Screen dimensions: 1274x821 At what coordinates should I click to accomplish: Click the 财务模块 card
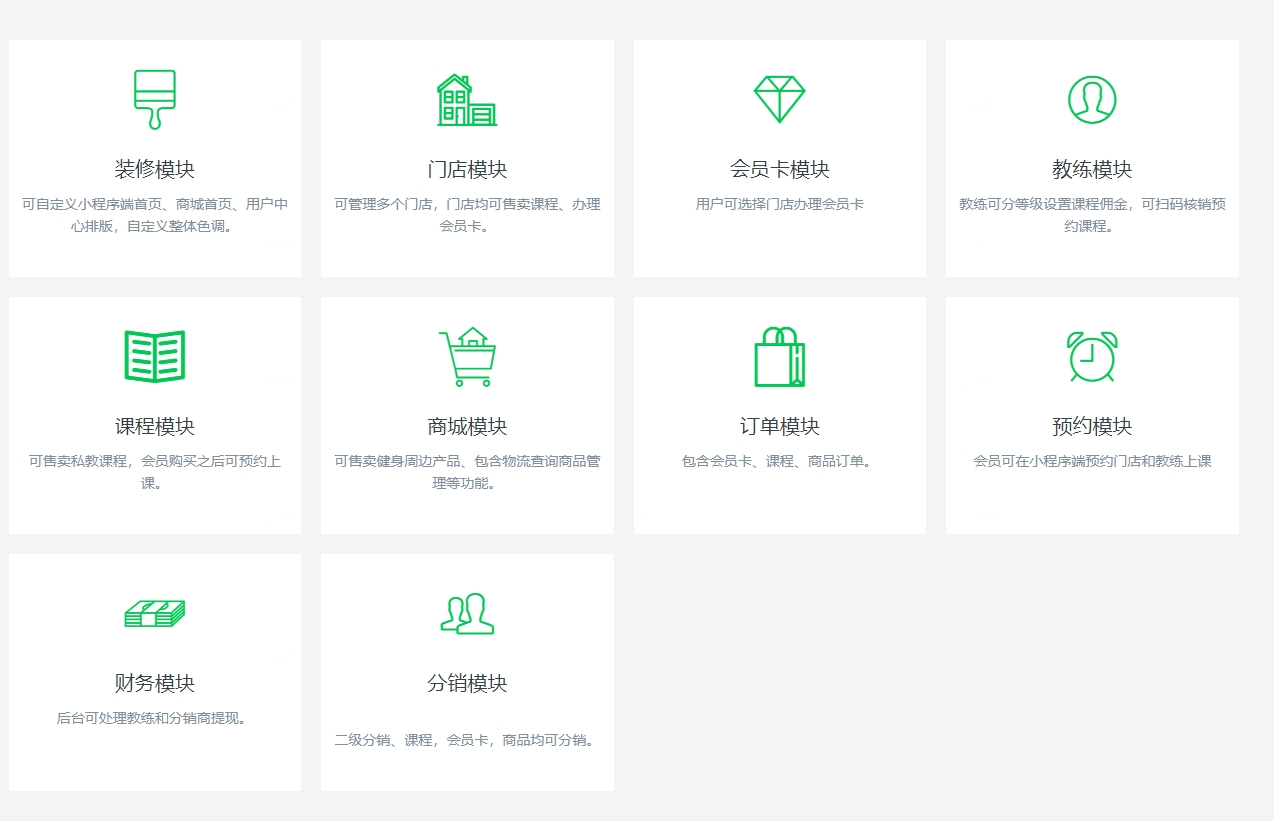pyautogui.click(x=155, y=672)
